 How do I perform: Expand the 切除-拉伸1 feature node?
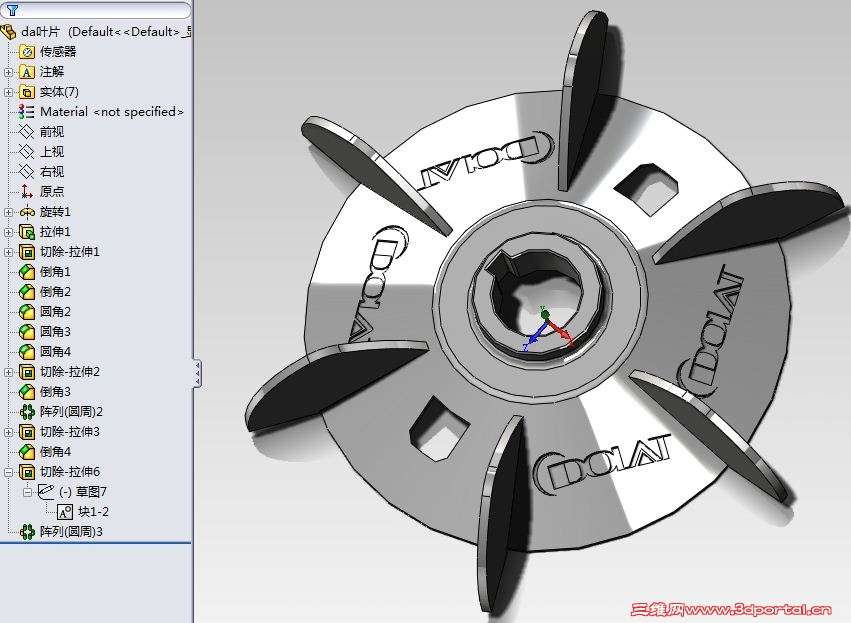(x=8, y=252)
